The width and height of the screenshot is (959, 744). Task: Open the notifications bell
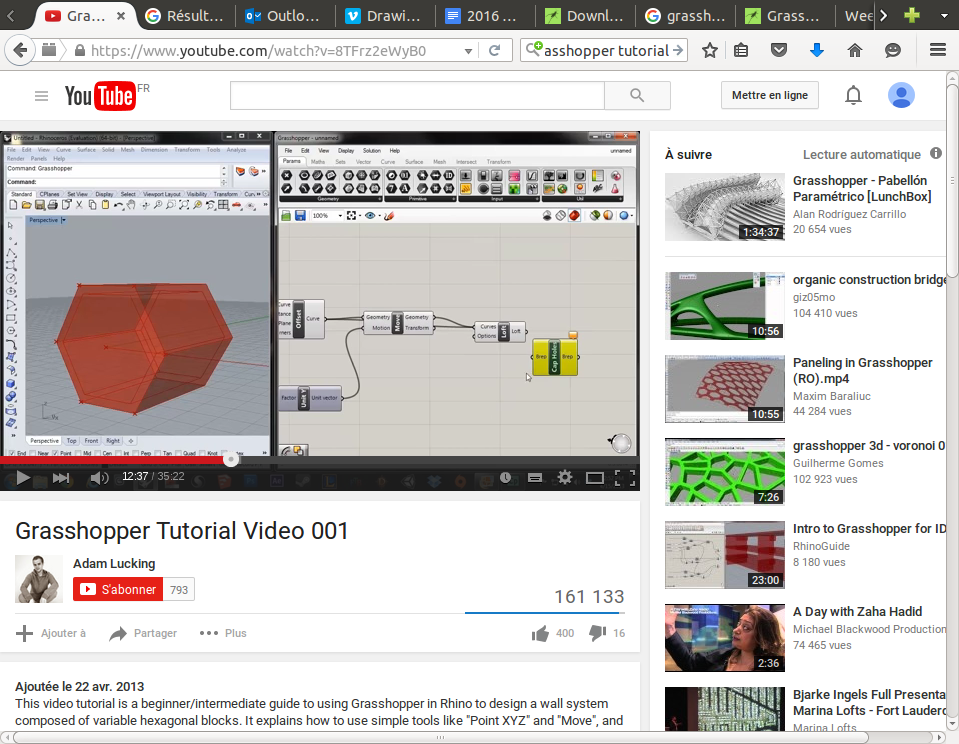click(x=853, y=95)
